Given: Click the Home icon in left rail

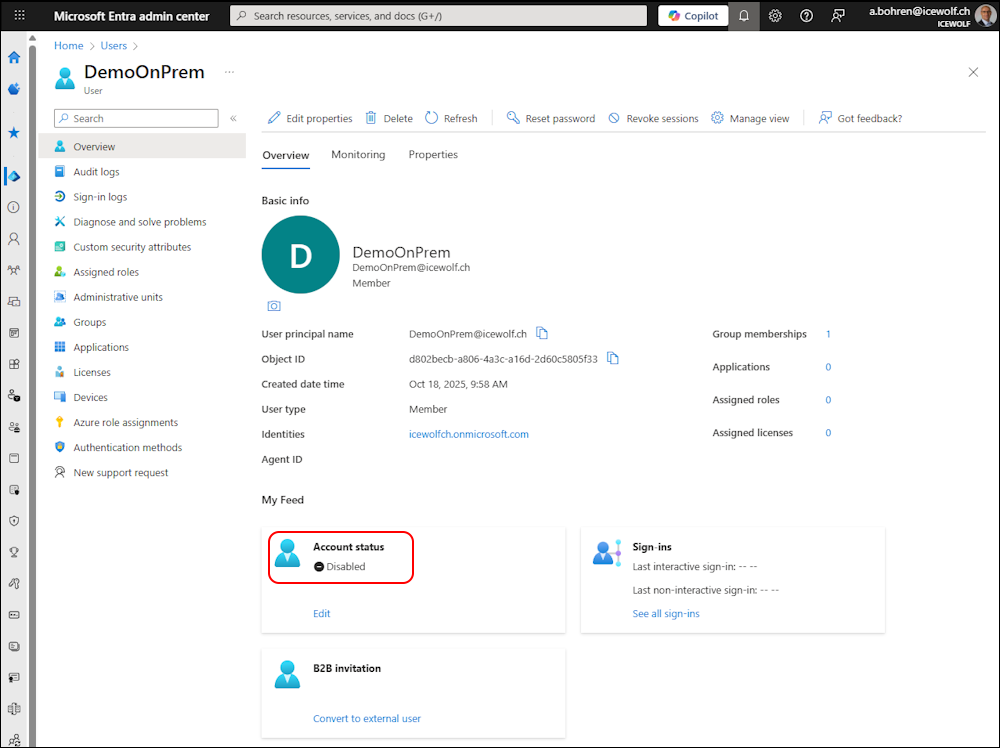Looking at the screenshot, I should click(x=14, y=57).
